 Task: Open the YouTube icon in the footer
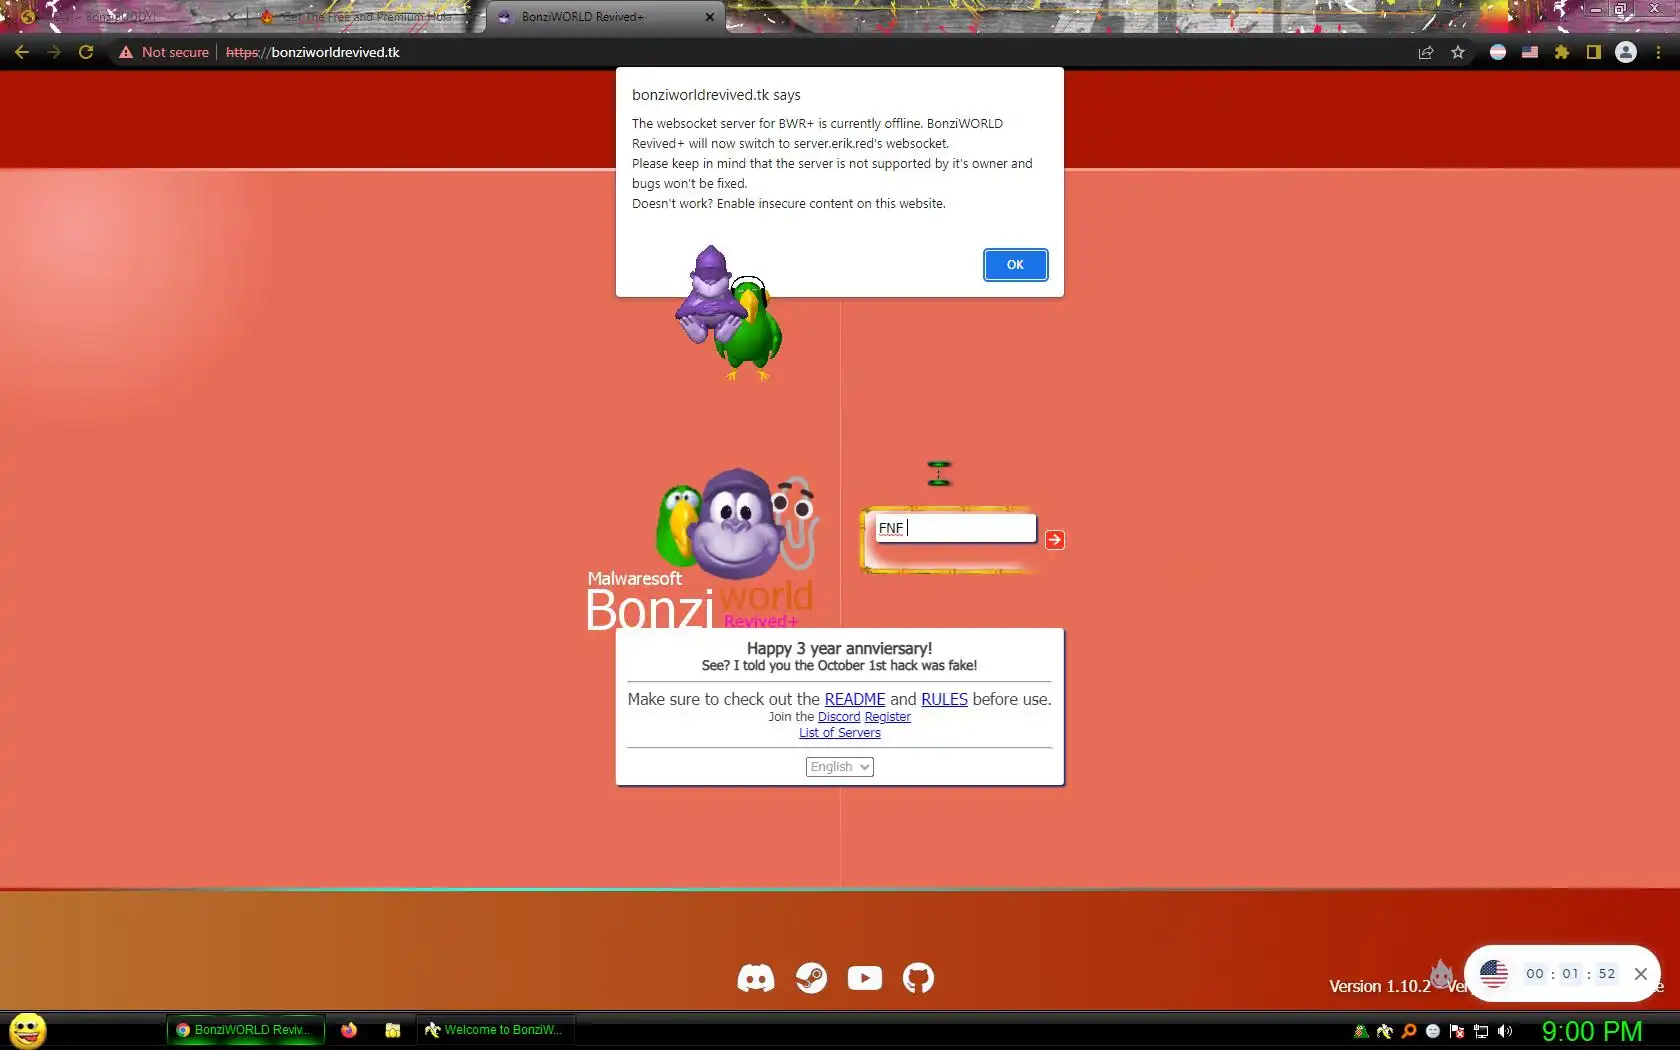coord(865,978)
